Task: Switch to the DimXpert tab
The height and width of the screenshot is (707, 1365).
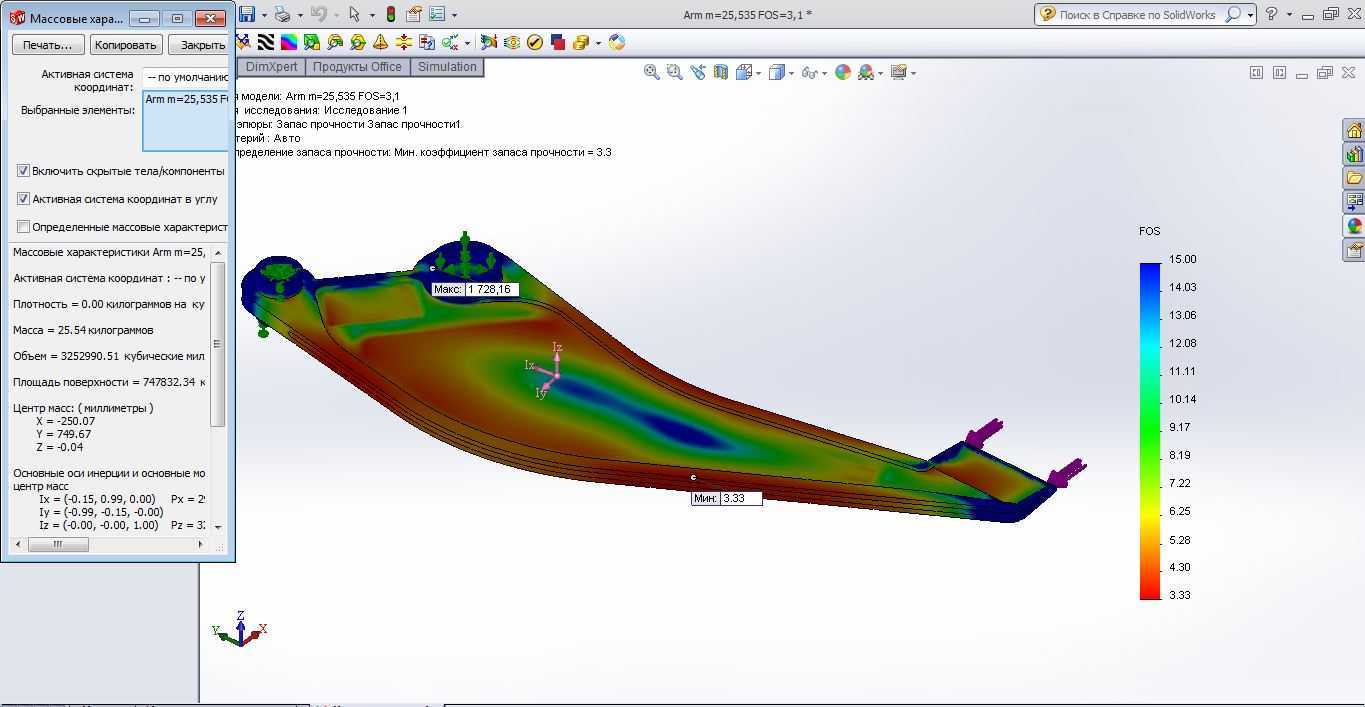Action: (273, 67)
